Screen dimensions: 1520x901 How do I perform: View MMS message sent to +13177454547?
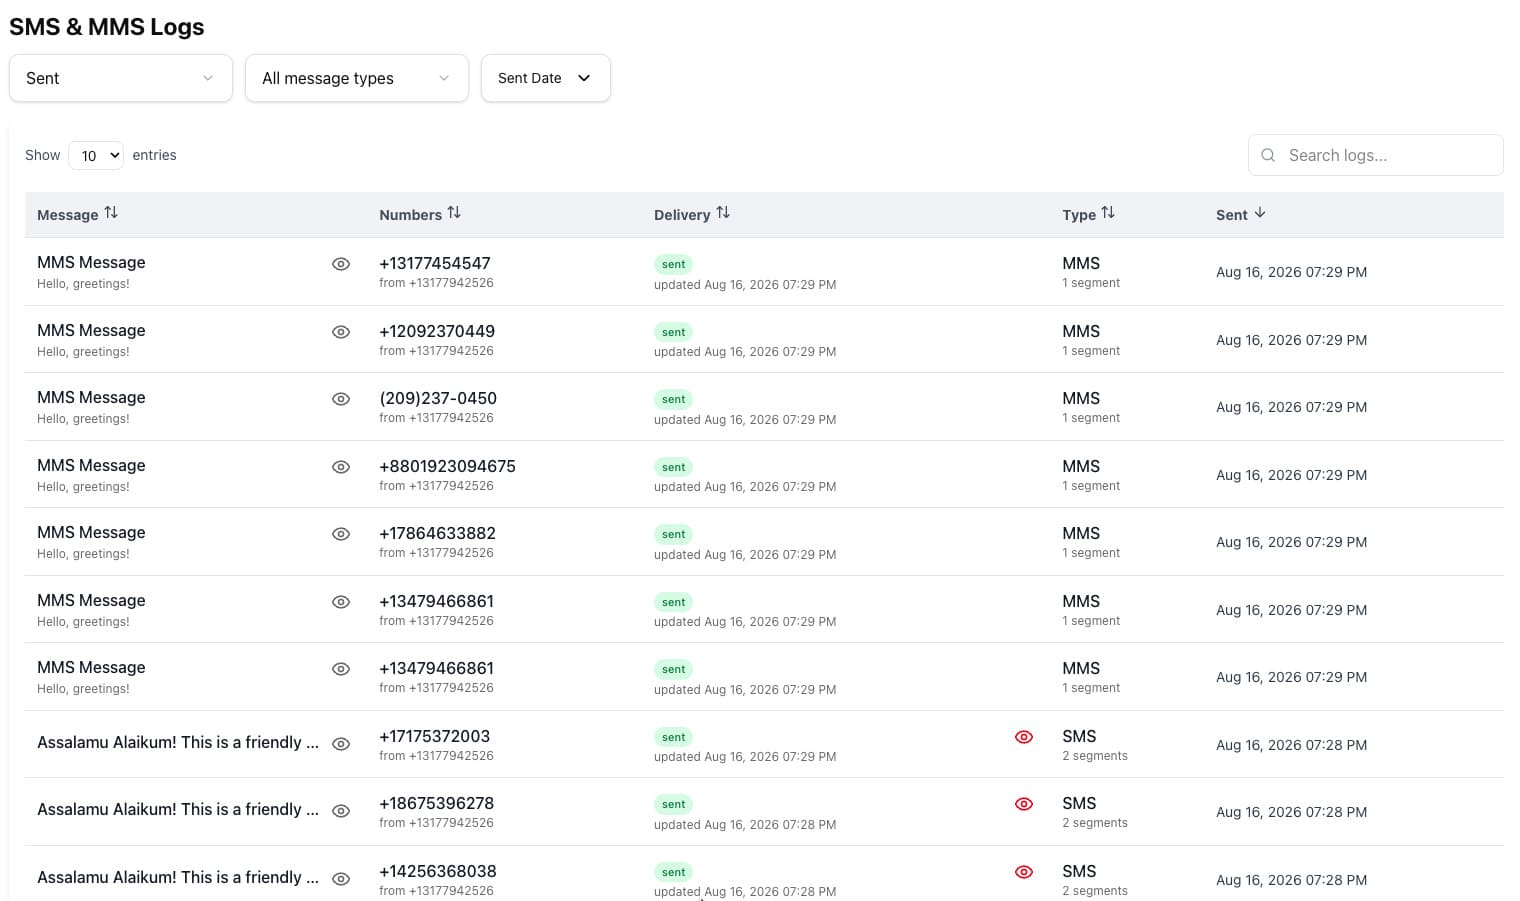[x=341, y=264]
